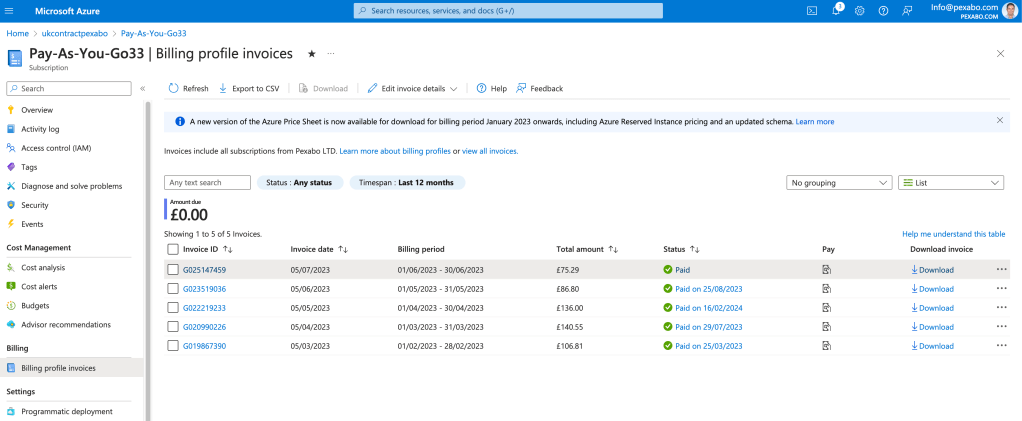1022x421 pixels.
Task: Open more options for invoice G019867390
Action: click(x=1001, y=346)
